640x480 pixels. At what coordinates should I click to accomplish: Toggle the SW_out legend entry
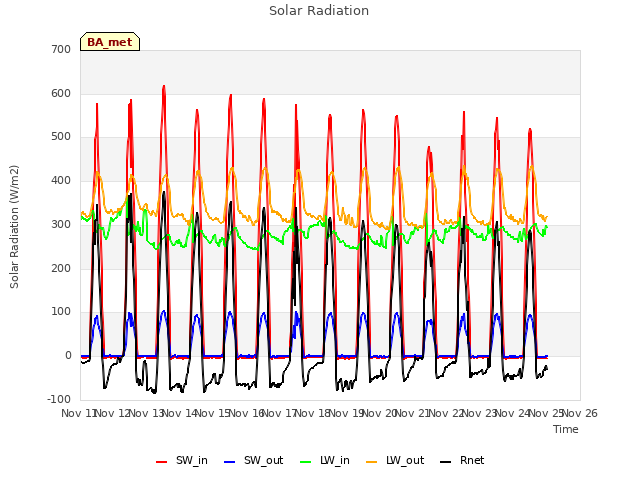coord(253,460)
